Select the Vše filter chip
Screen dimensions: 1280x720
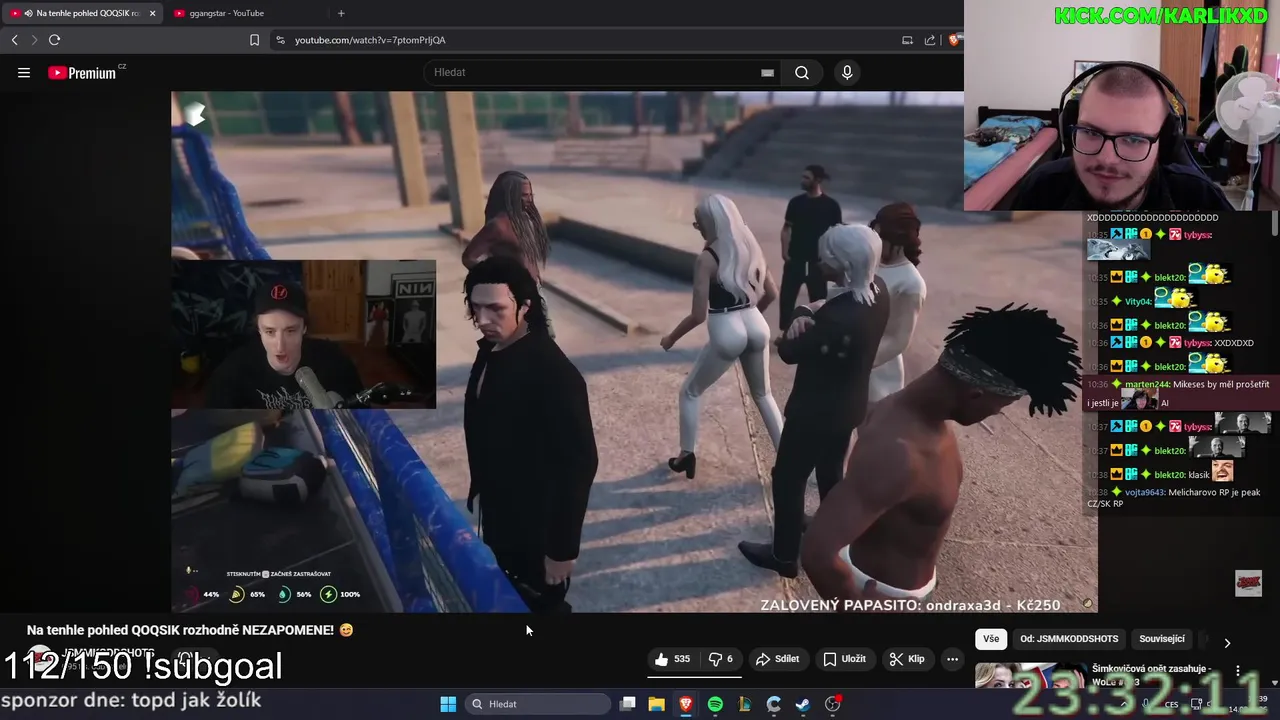pos(990,639)
